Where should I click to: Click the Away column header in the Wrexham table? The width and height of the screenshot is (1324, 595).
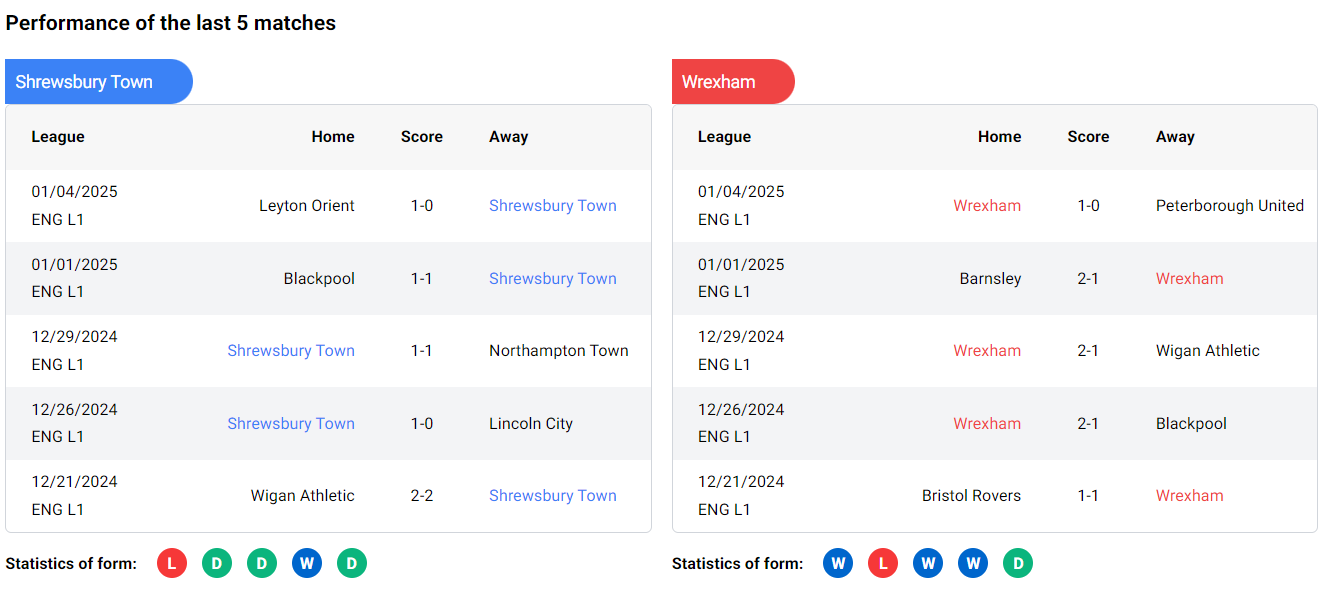click(x=1175, y=137)
